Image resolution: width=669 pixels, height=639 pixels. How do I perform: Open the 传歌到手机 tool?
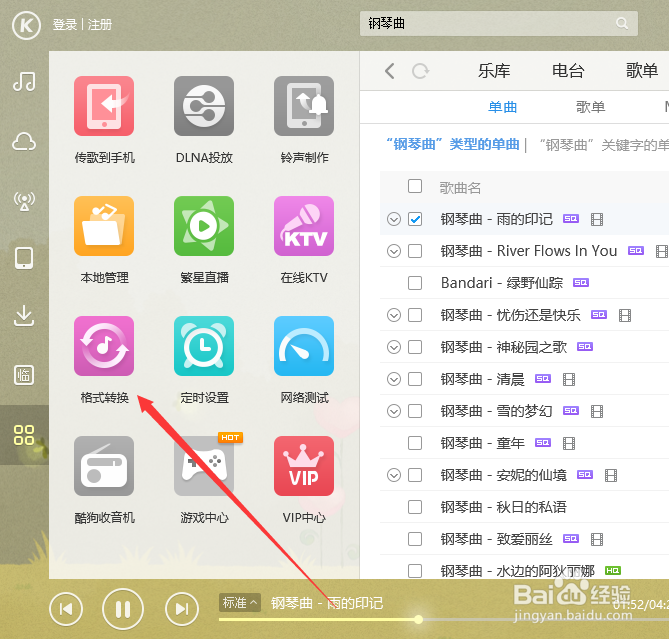104,106
